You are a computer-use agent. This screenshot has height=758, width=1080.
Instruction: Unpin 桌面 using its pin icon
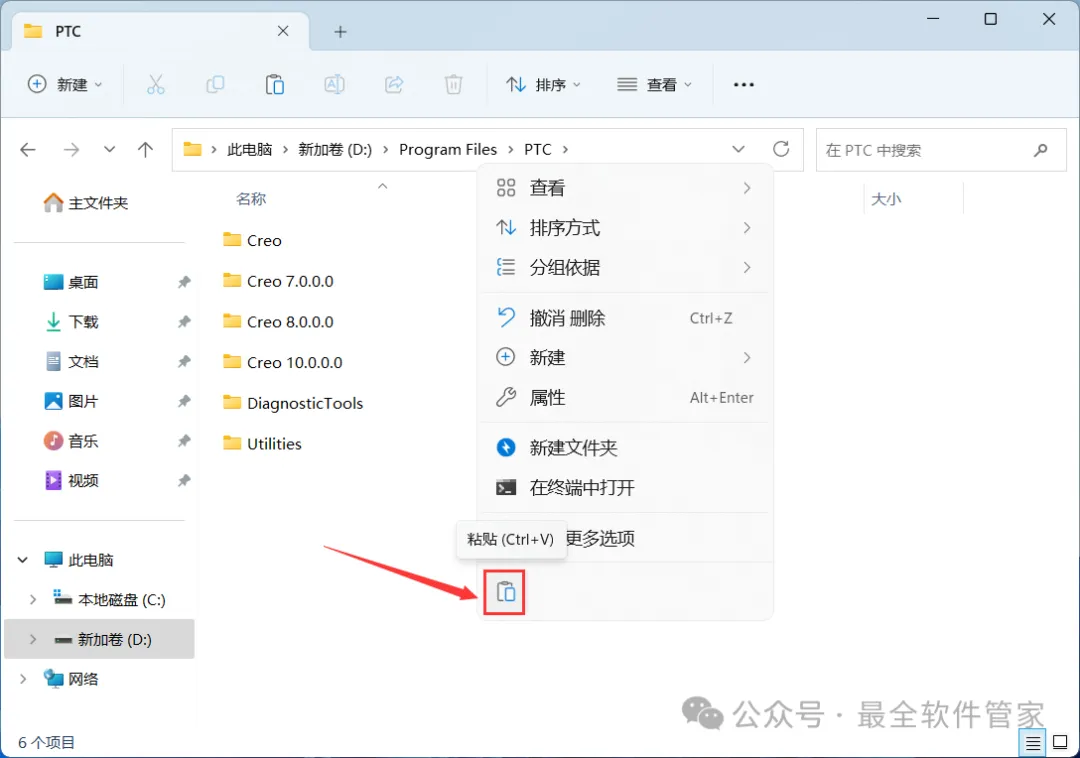point(184,282)
